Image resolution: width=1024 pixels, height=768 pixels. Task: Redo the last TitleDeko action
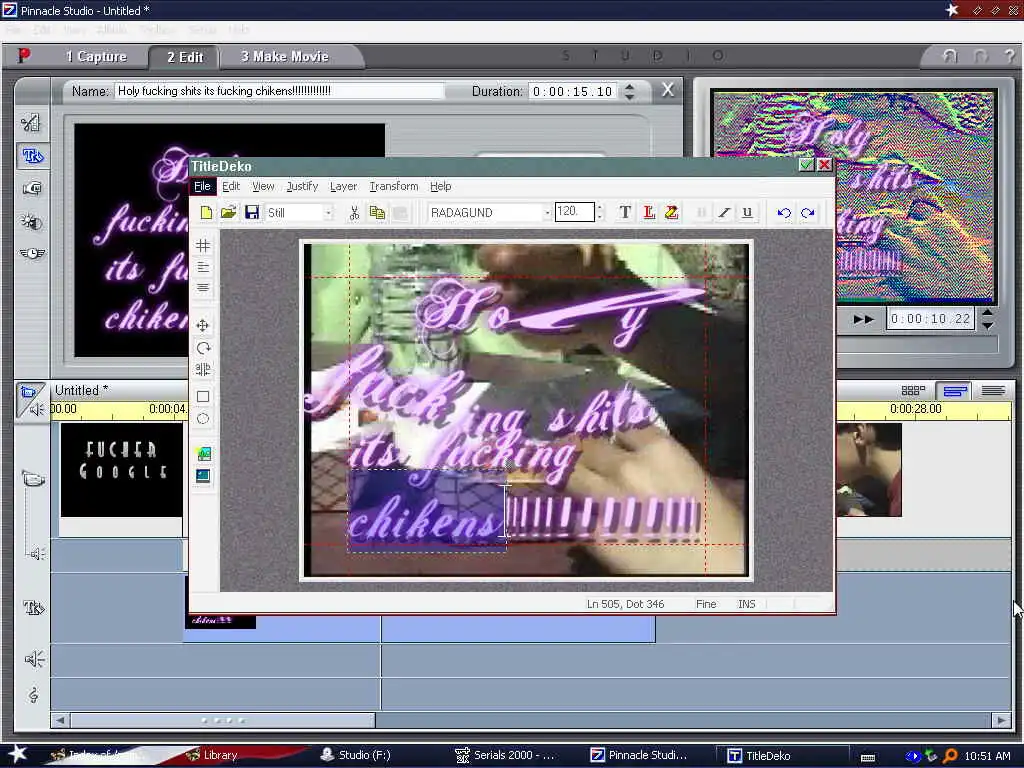[808, 212]
